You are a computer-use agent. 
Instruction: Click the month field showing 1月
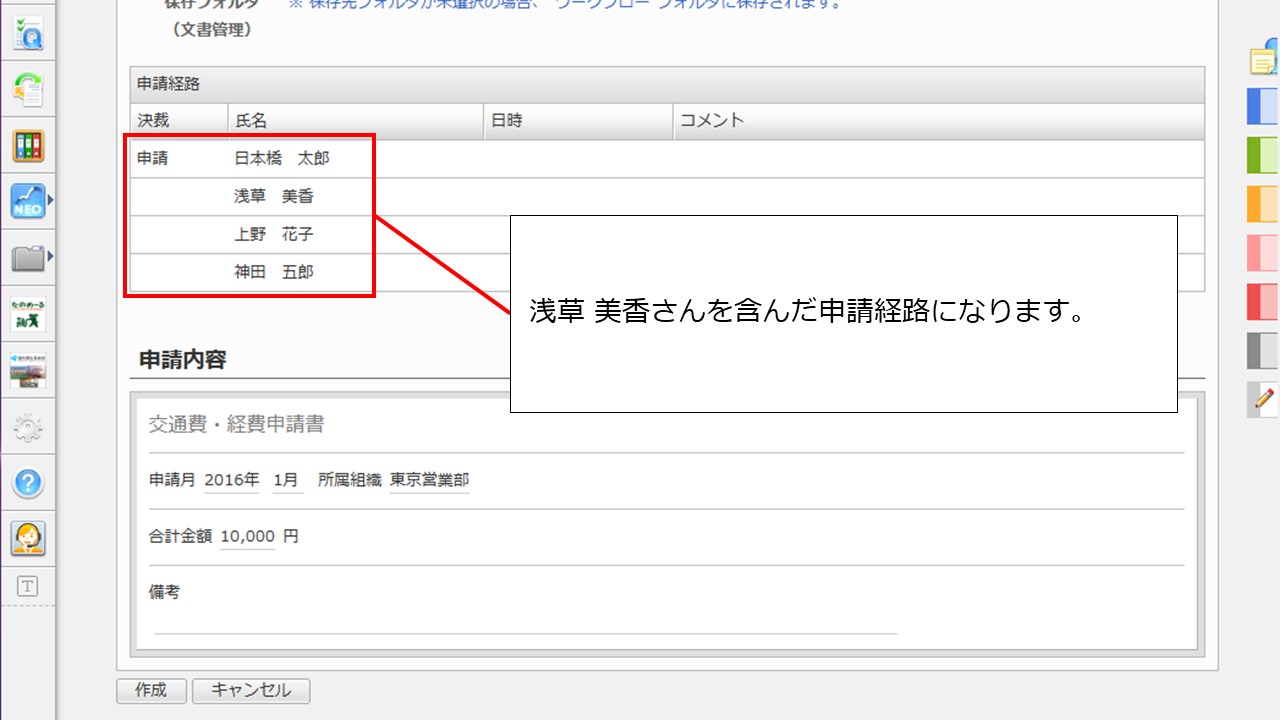point(287,480)
